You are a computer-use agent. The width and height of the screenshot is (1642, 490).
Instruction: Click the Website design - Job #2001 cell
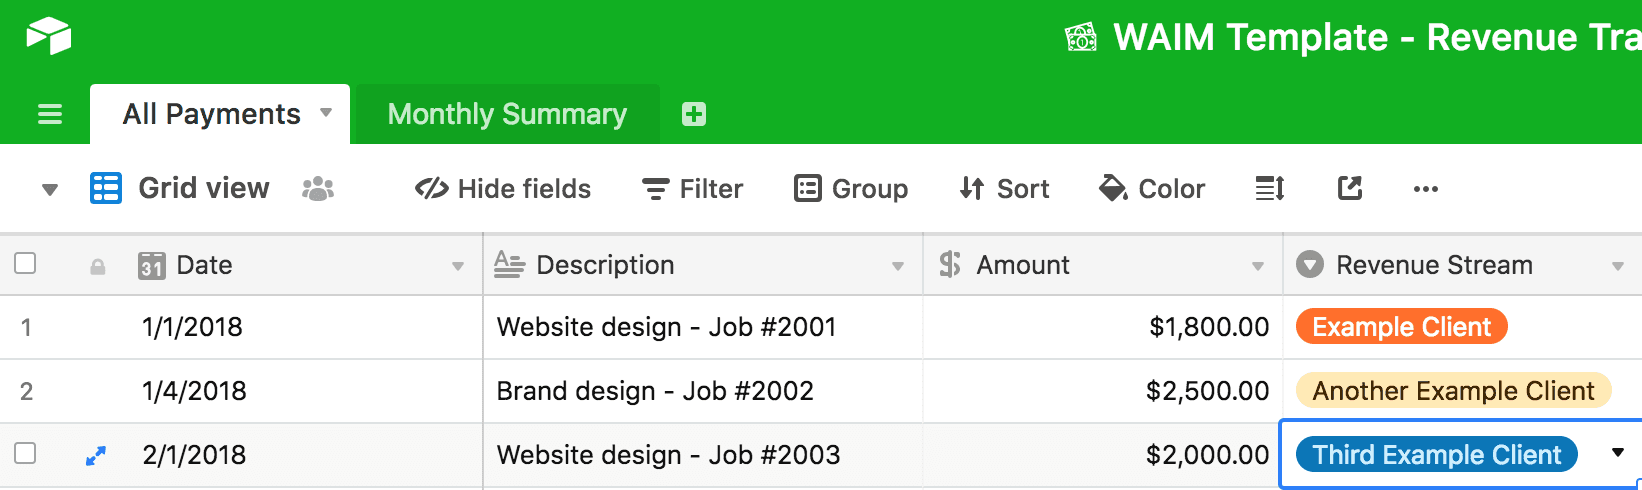pos(666,327)
